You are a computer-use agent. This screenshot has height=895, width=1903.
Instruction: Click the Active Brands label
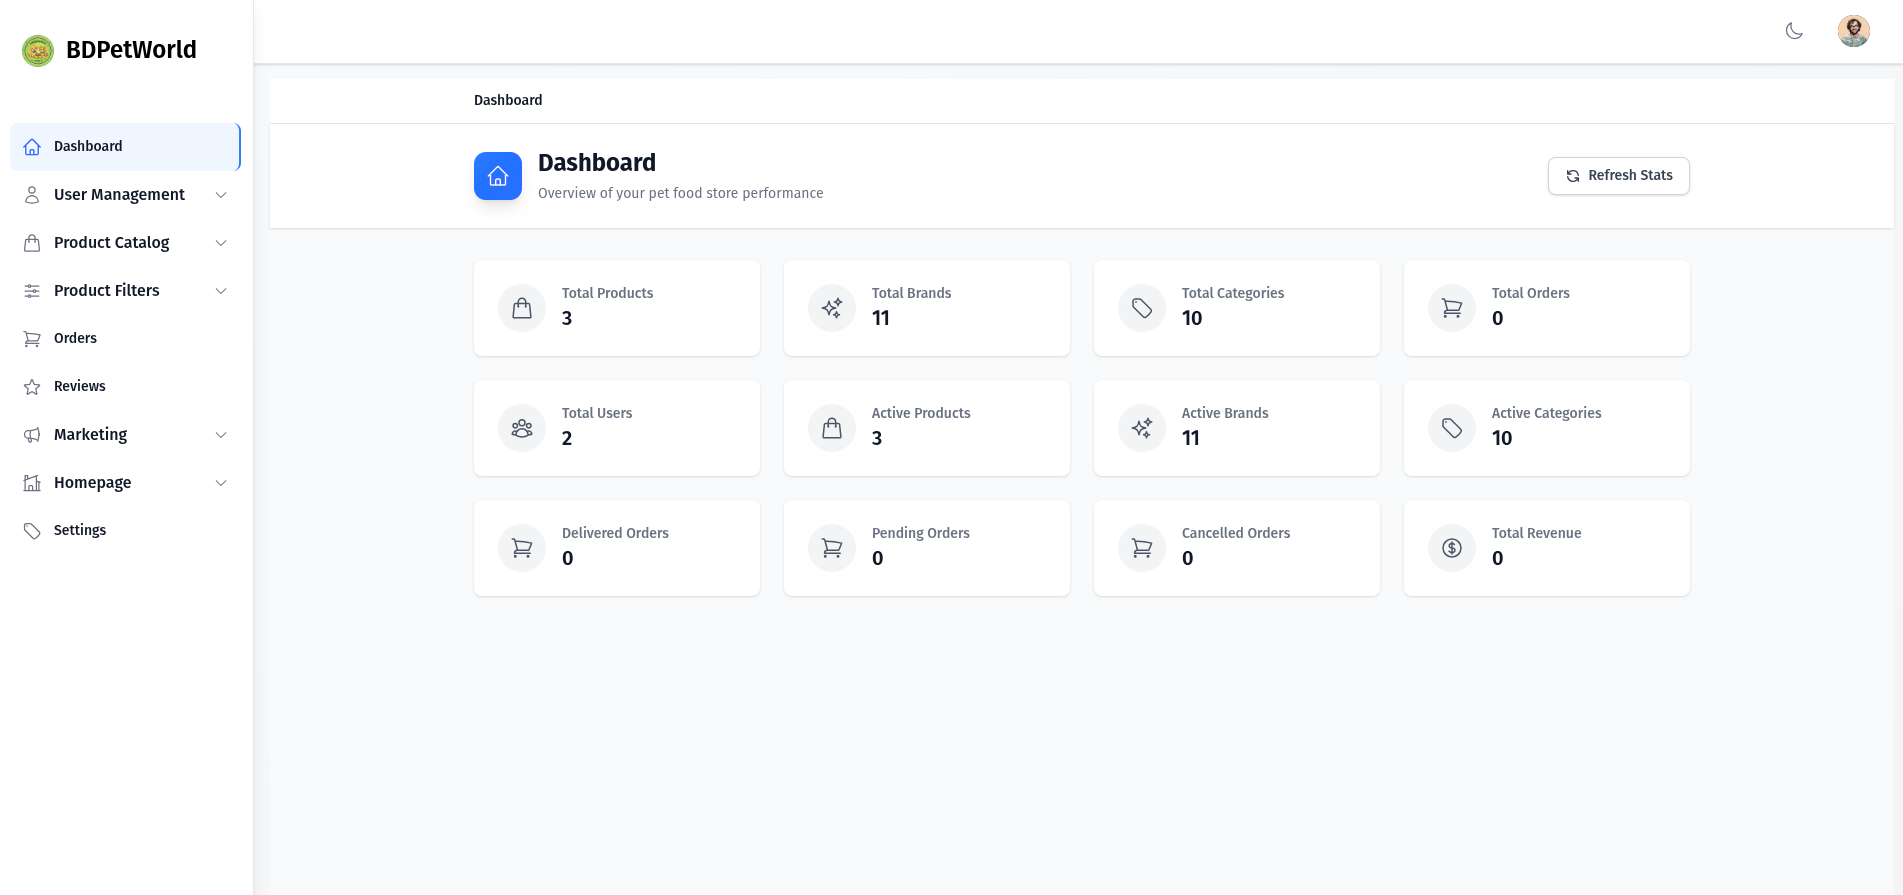(x=1225, y=413)
